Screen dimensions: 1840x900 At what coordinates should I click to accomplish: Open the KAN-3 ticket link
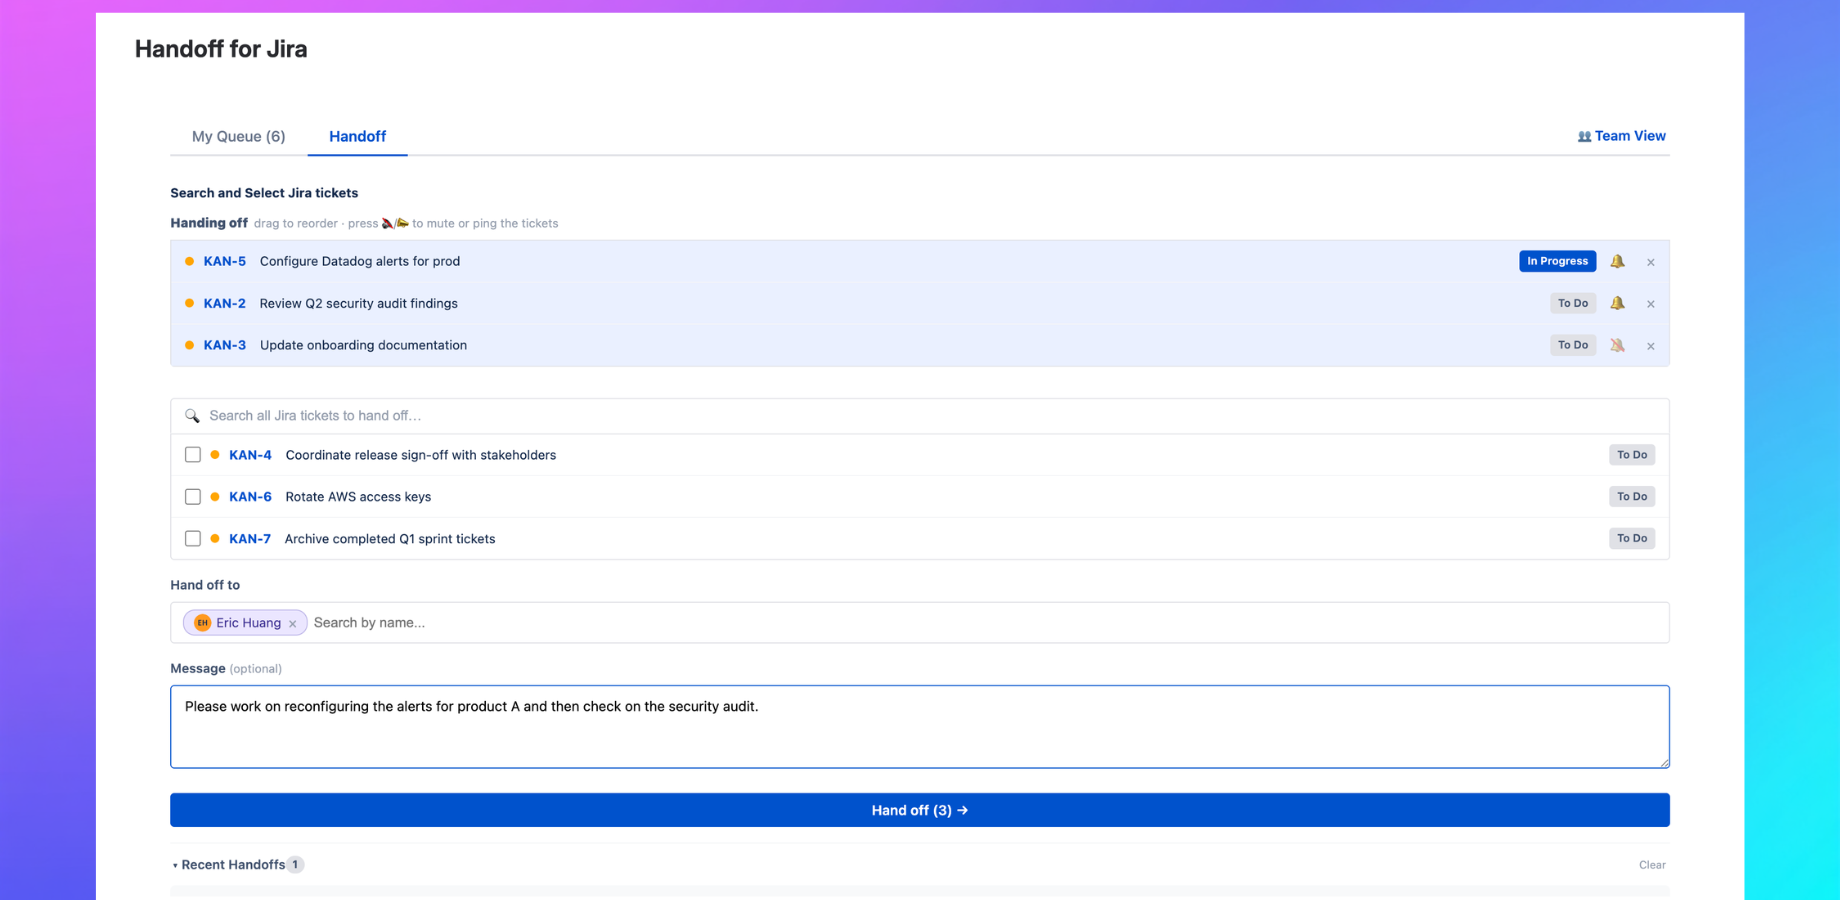tap(225, 345)
